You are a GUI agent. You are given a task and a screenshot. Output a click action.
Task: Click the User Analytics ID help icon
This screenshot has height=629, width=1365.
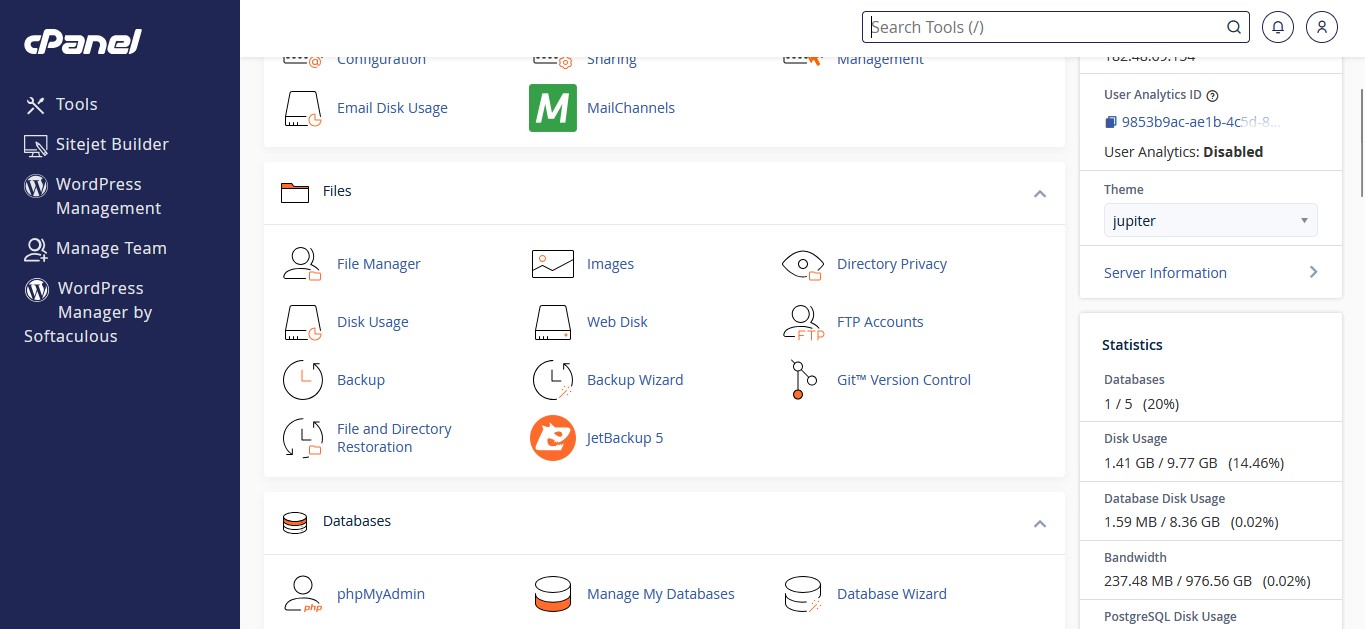point(1213,96)
